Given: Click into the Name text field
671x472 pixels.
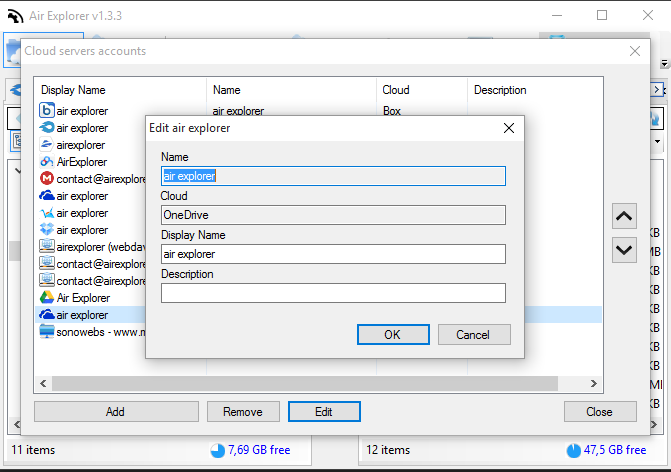Looking at the screenshot, I should [x=333, y=176].
